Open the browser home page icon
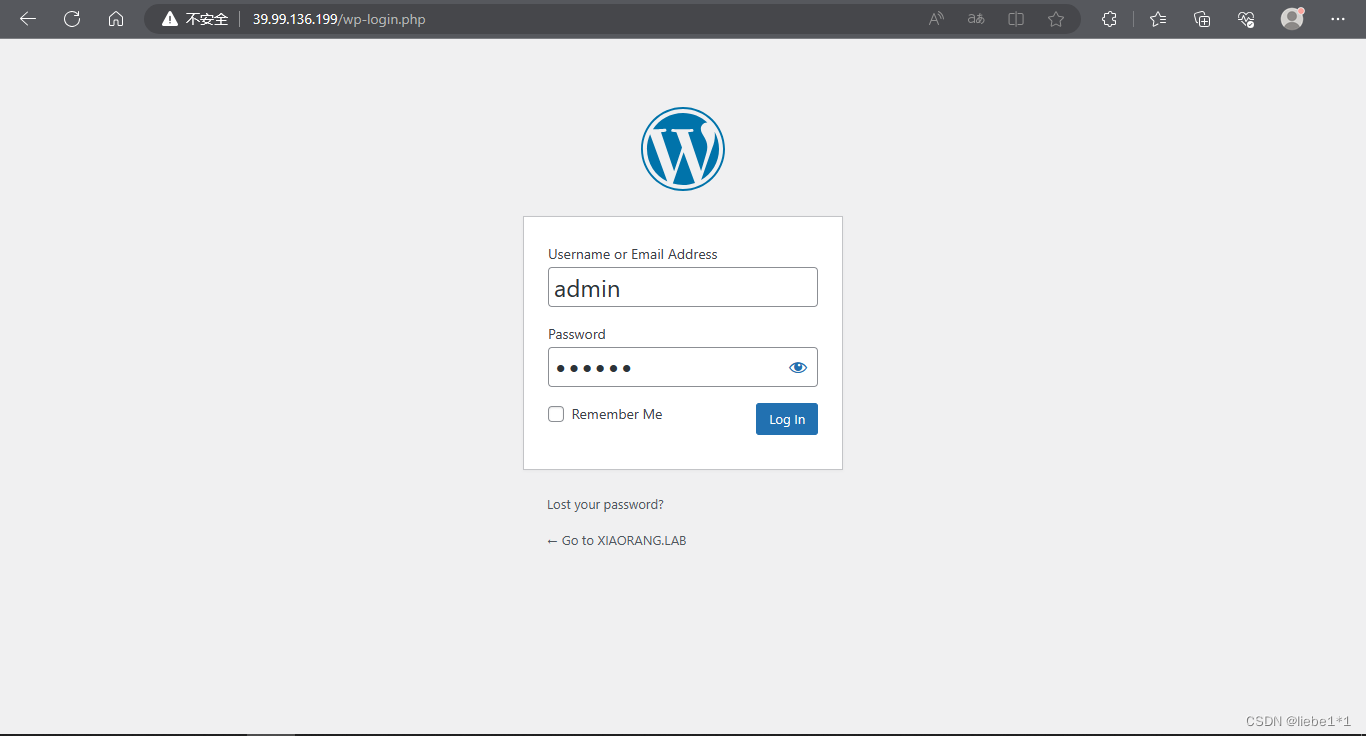The image size is (1366, 736). tap(116, 19)
